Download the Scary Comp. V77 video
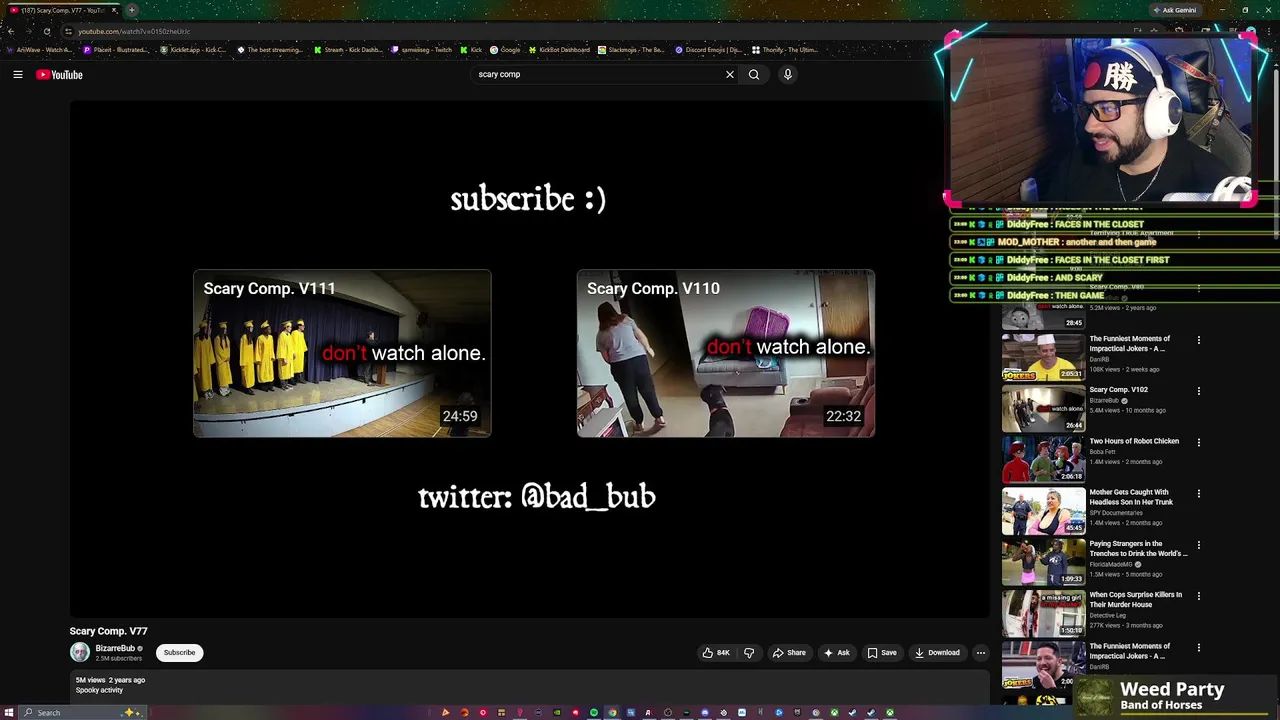The width and height of the screenshot is (1280, 720). click(937, 653)
